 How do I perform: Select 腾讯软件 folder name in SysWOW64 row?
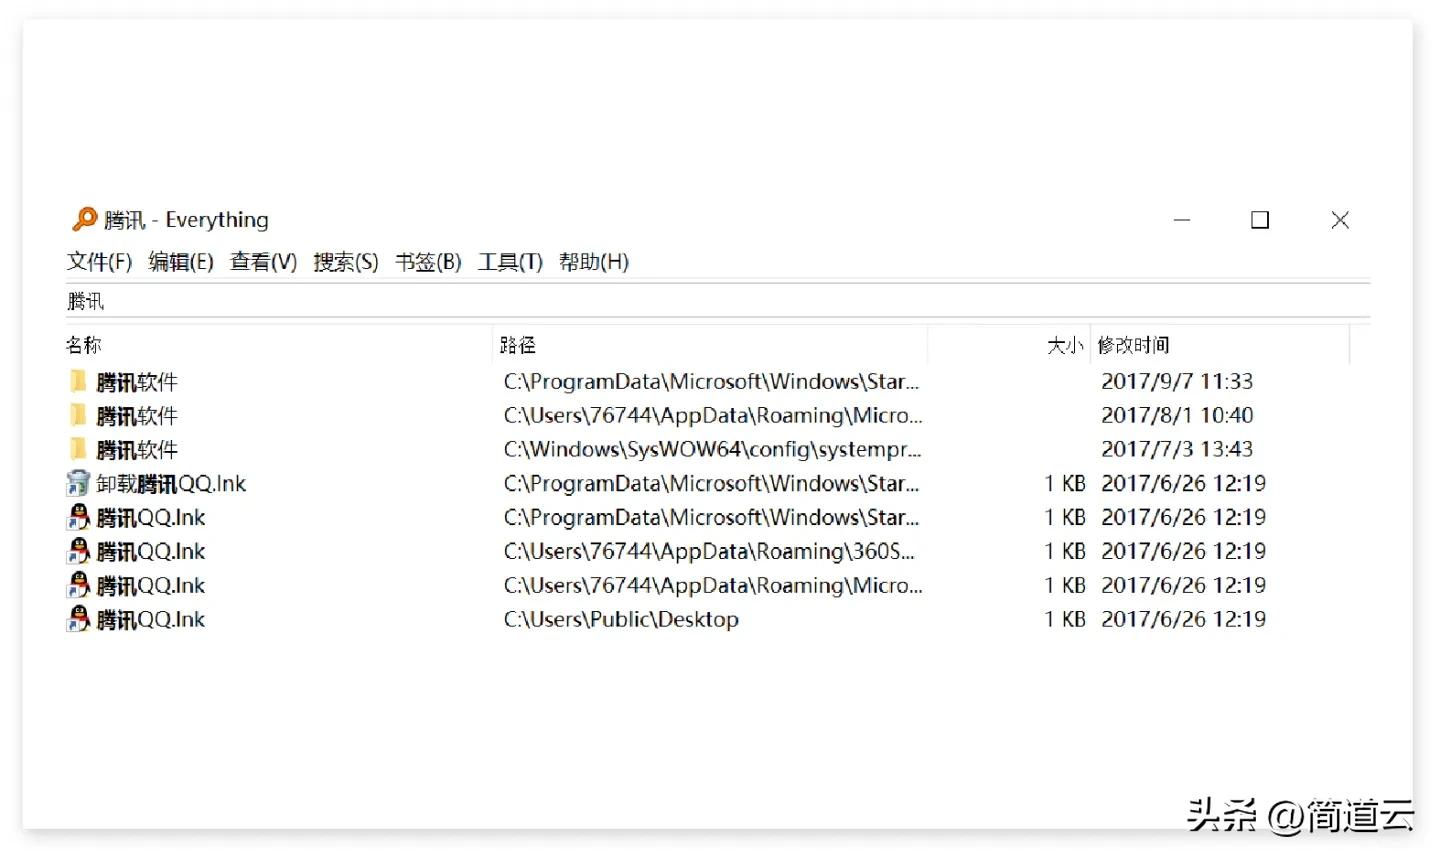tap(137, 450)
